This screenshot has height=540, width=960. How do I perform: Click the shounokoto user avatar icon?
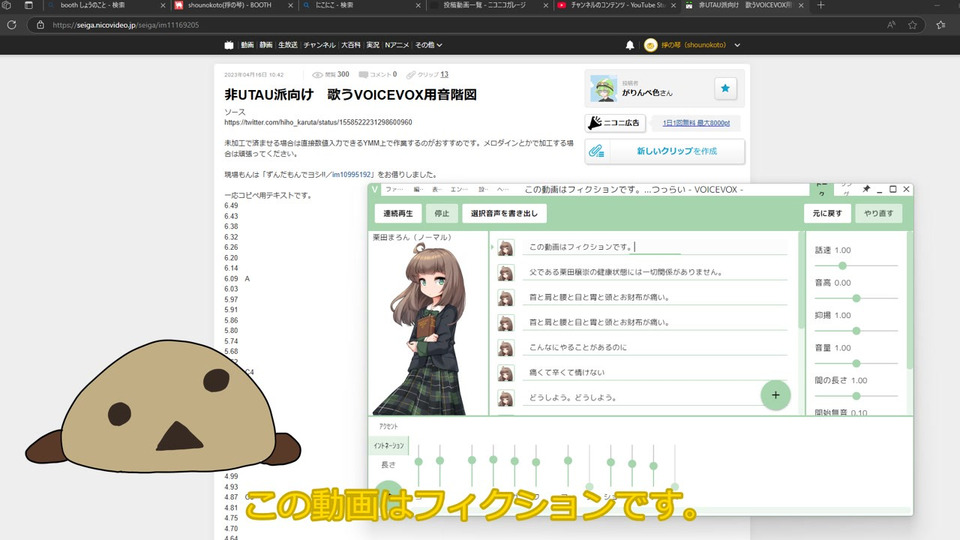pyautogui.click(x=650, y=45)
